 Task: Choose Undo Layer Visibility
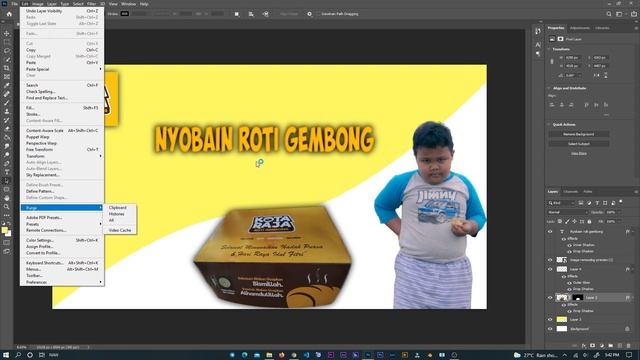(62, 11)
